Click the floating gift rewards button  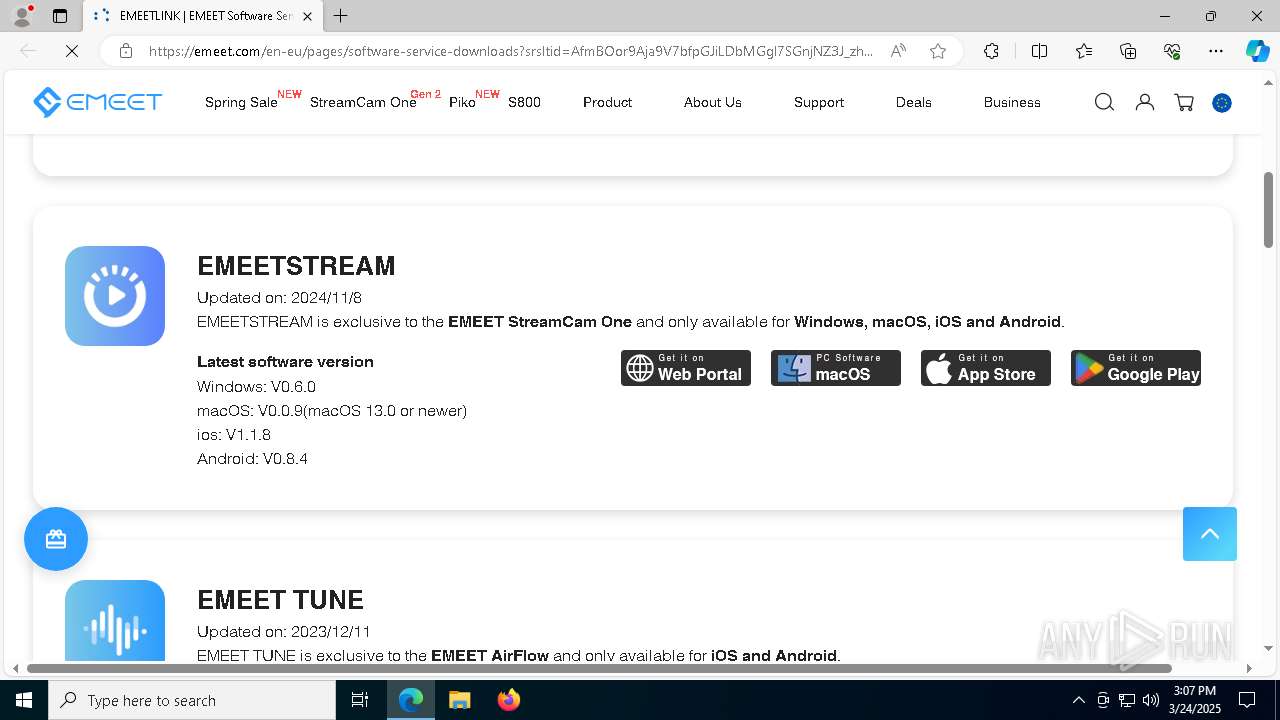[x=56, y=539]
